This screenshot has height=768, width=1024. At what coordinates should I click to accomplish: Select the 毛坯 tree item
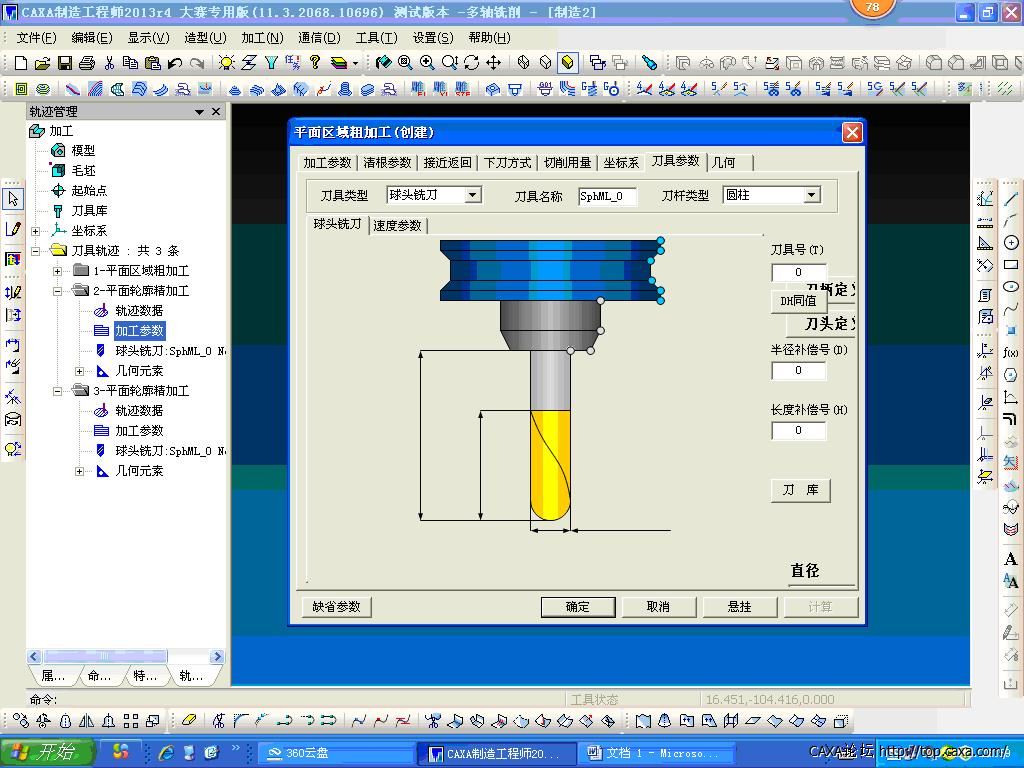[83, 170]
